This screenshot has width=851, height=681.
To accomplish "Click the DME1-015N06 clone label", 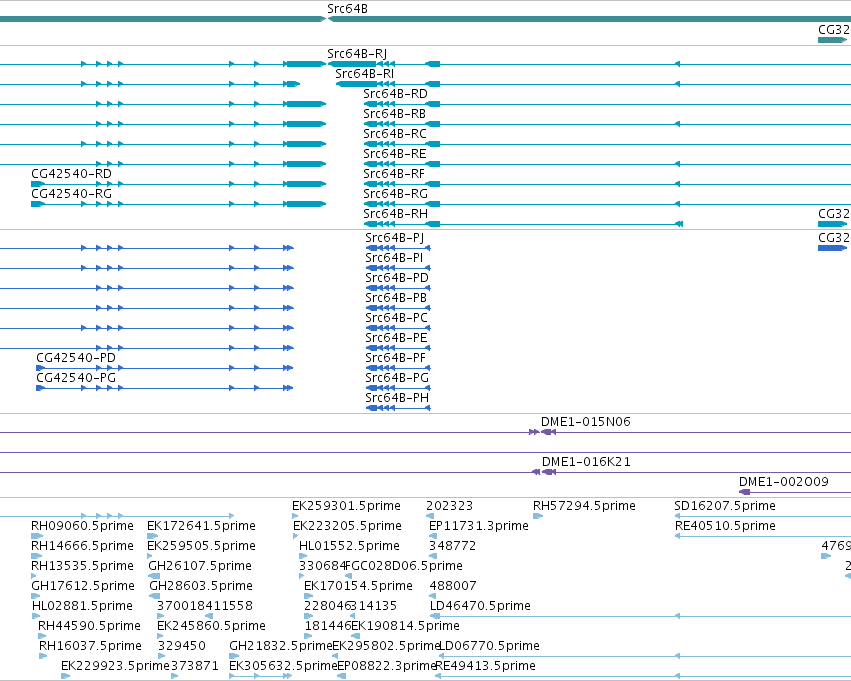I will click(x=586, y=423).
